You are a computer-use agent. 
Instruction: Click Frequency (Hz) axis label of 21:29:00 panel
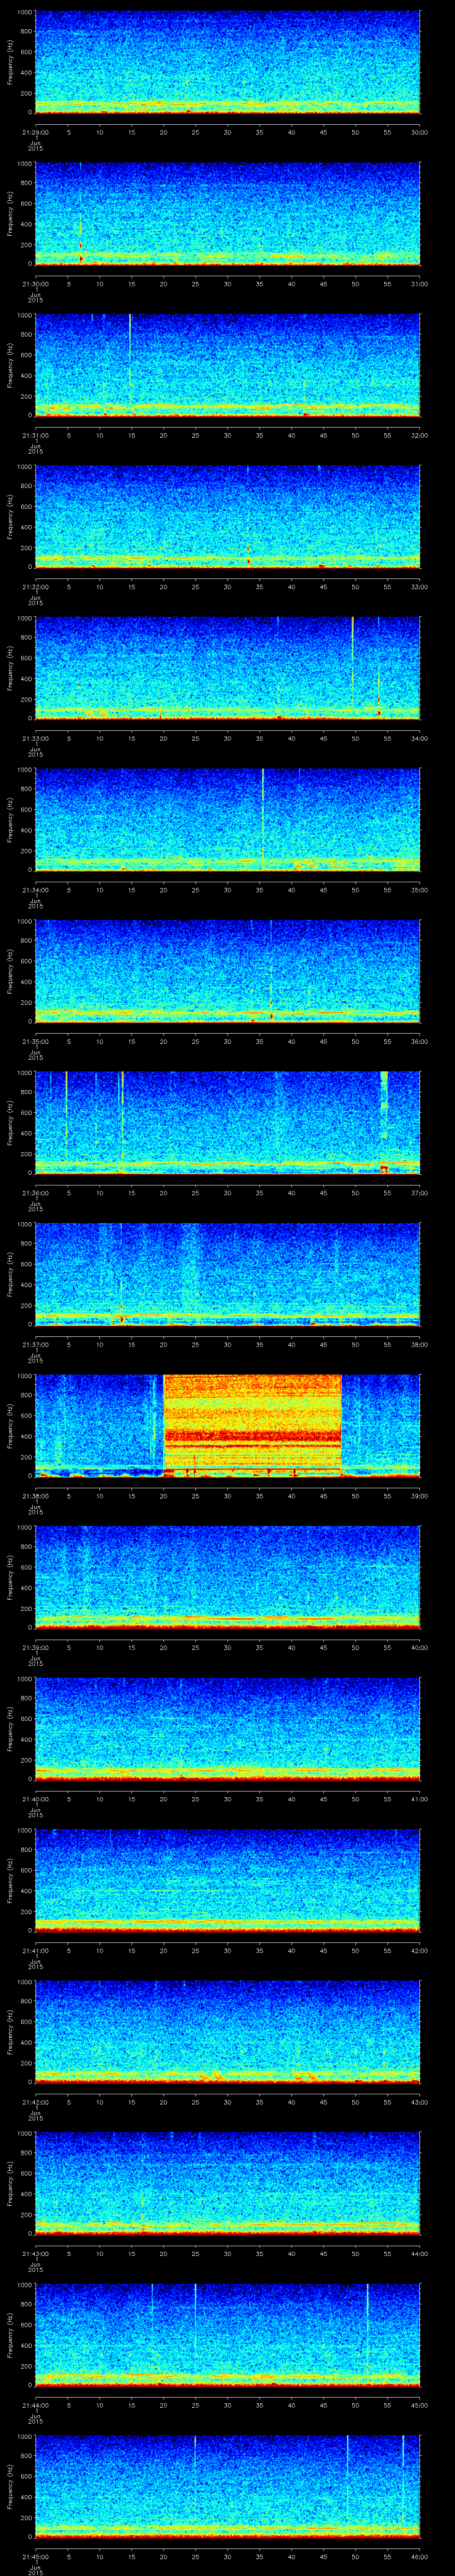coord(10,62)
